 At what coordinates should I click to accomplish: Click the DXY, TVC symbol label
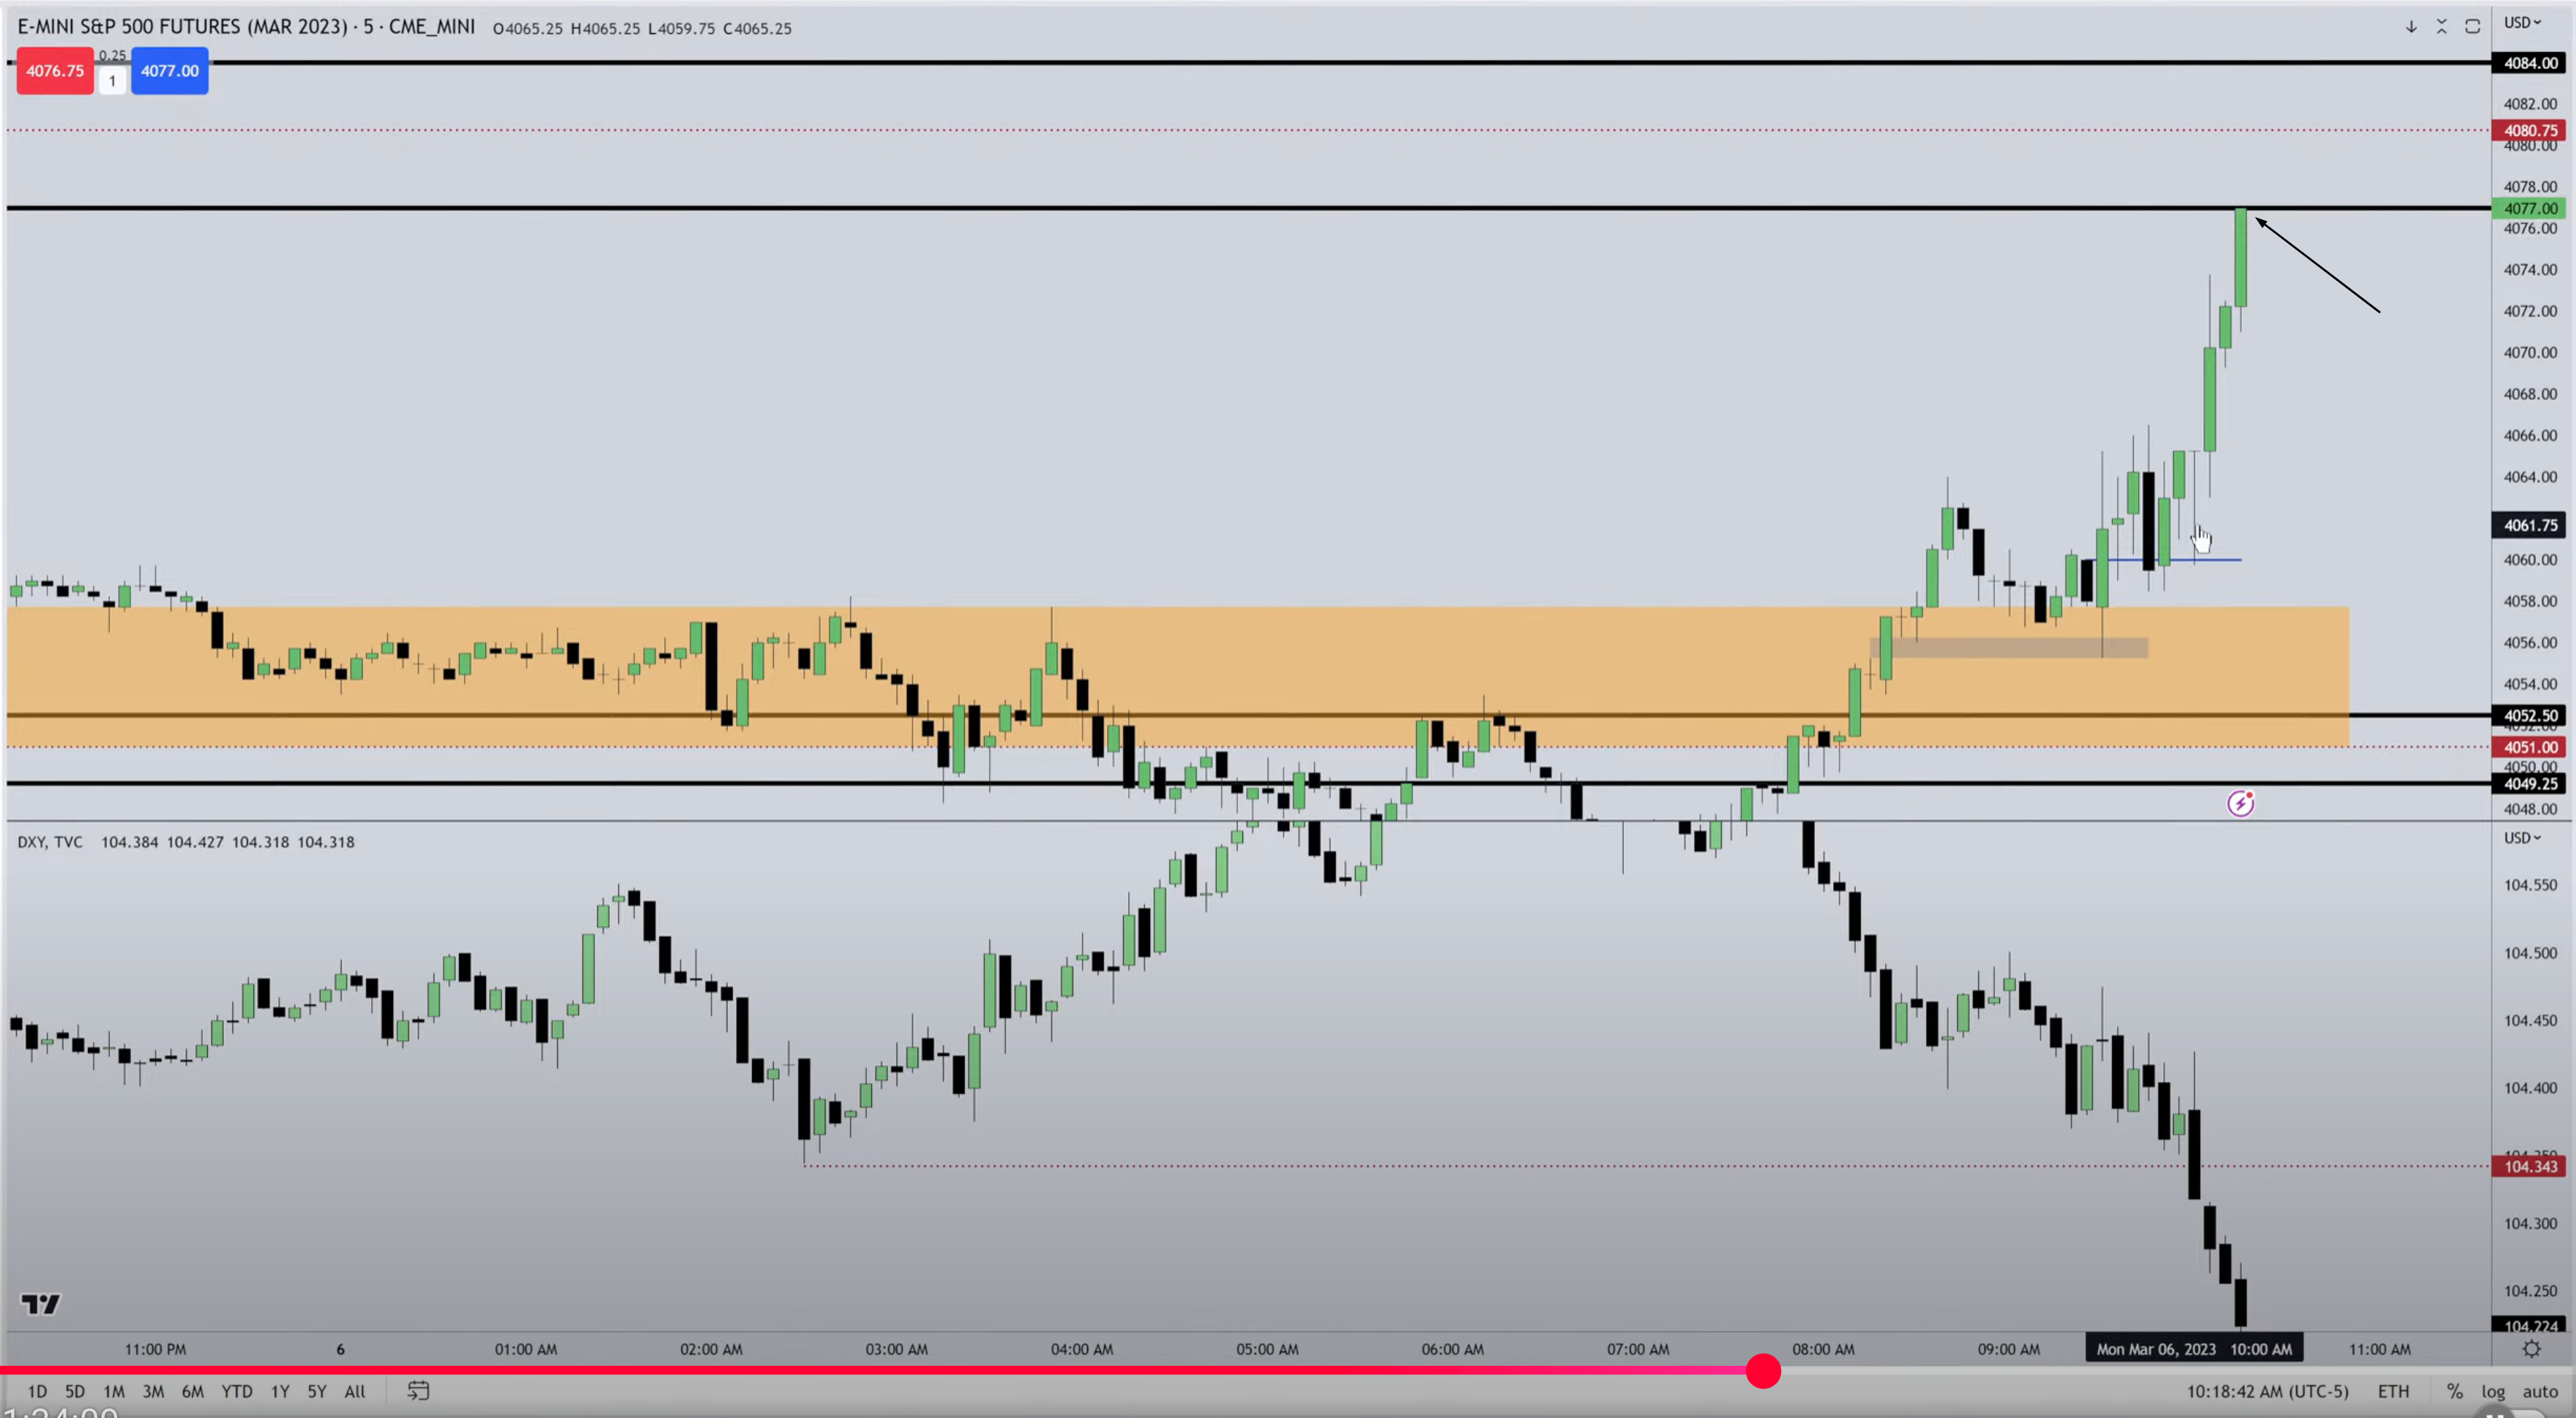tap(50, 842)
